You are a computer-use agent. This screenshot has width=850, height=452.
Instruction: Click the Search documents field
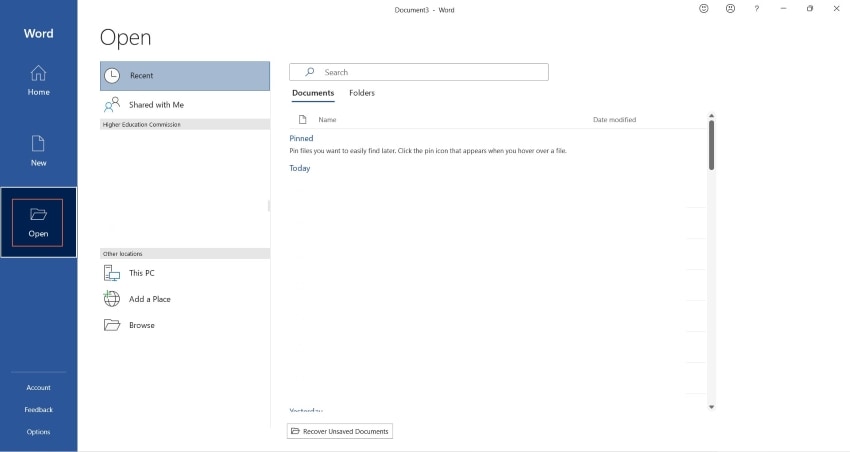click(x=418, y=72)
